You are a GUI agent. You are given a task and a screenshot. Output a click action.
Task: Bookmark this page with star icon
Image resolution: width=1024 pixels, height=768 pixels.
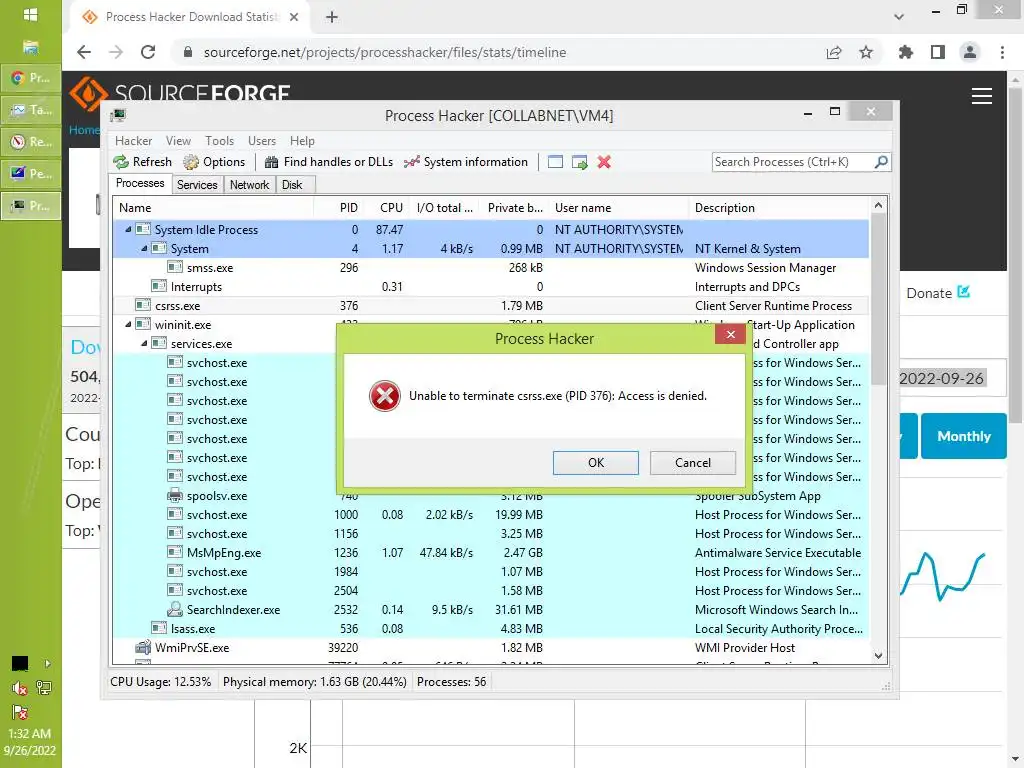pyautogui.click(x=866, y=52)
